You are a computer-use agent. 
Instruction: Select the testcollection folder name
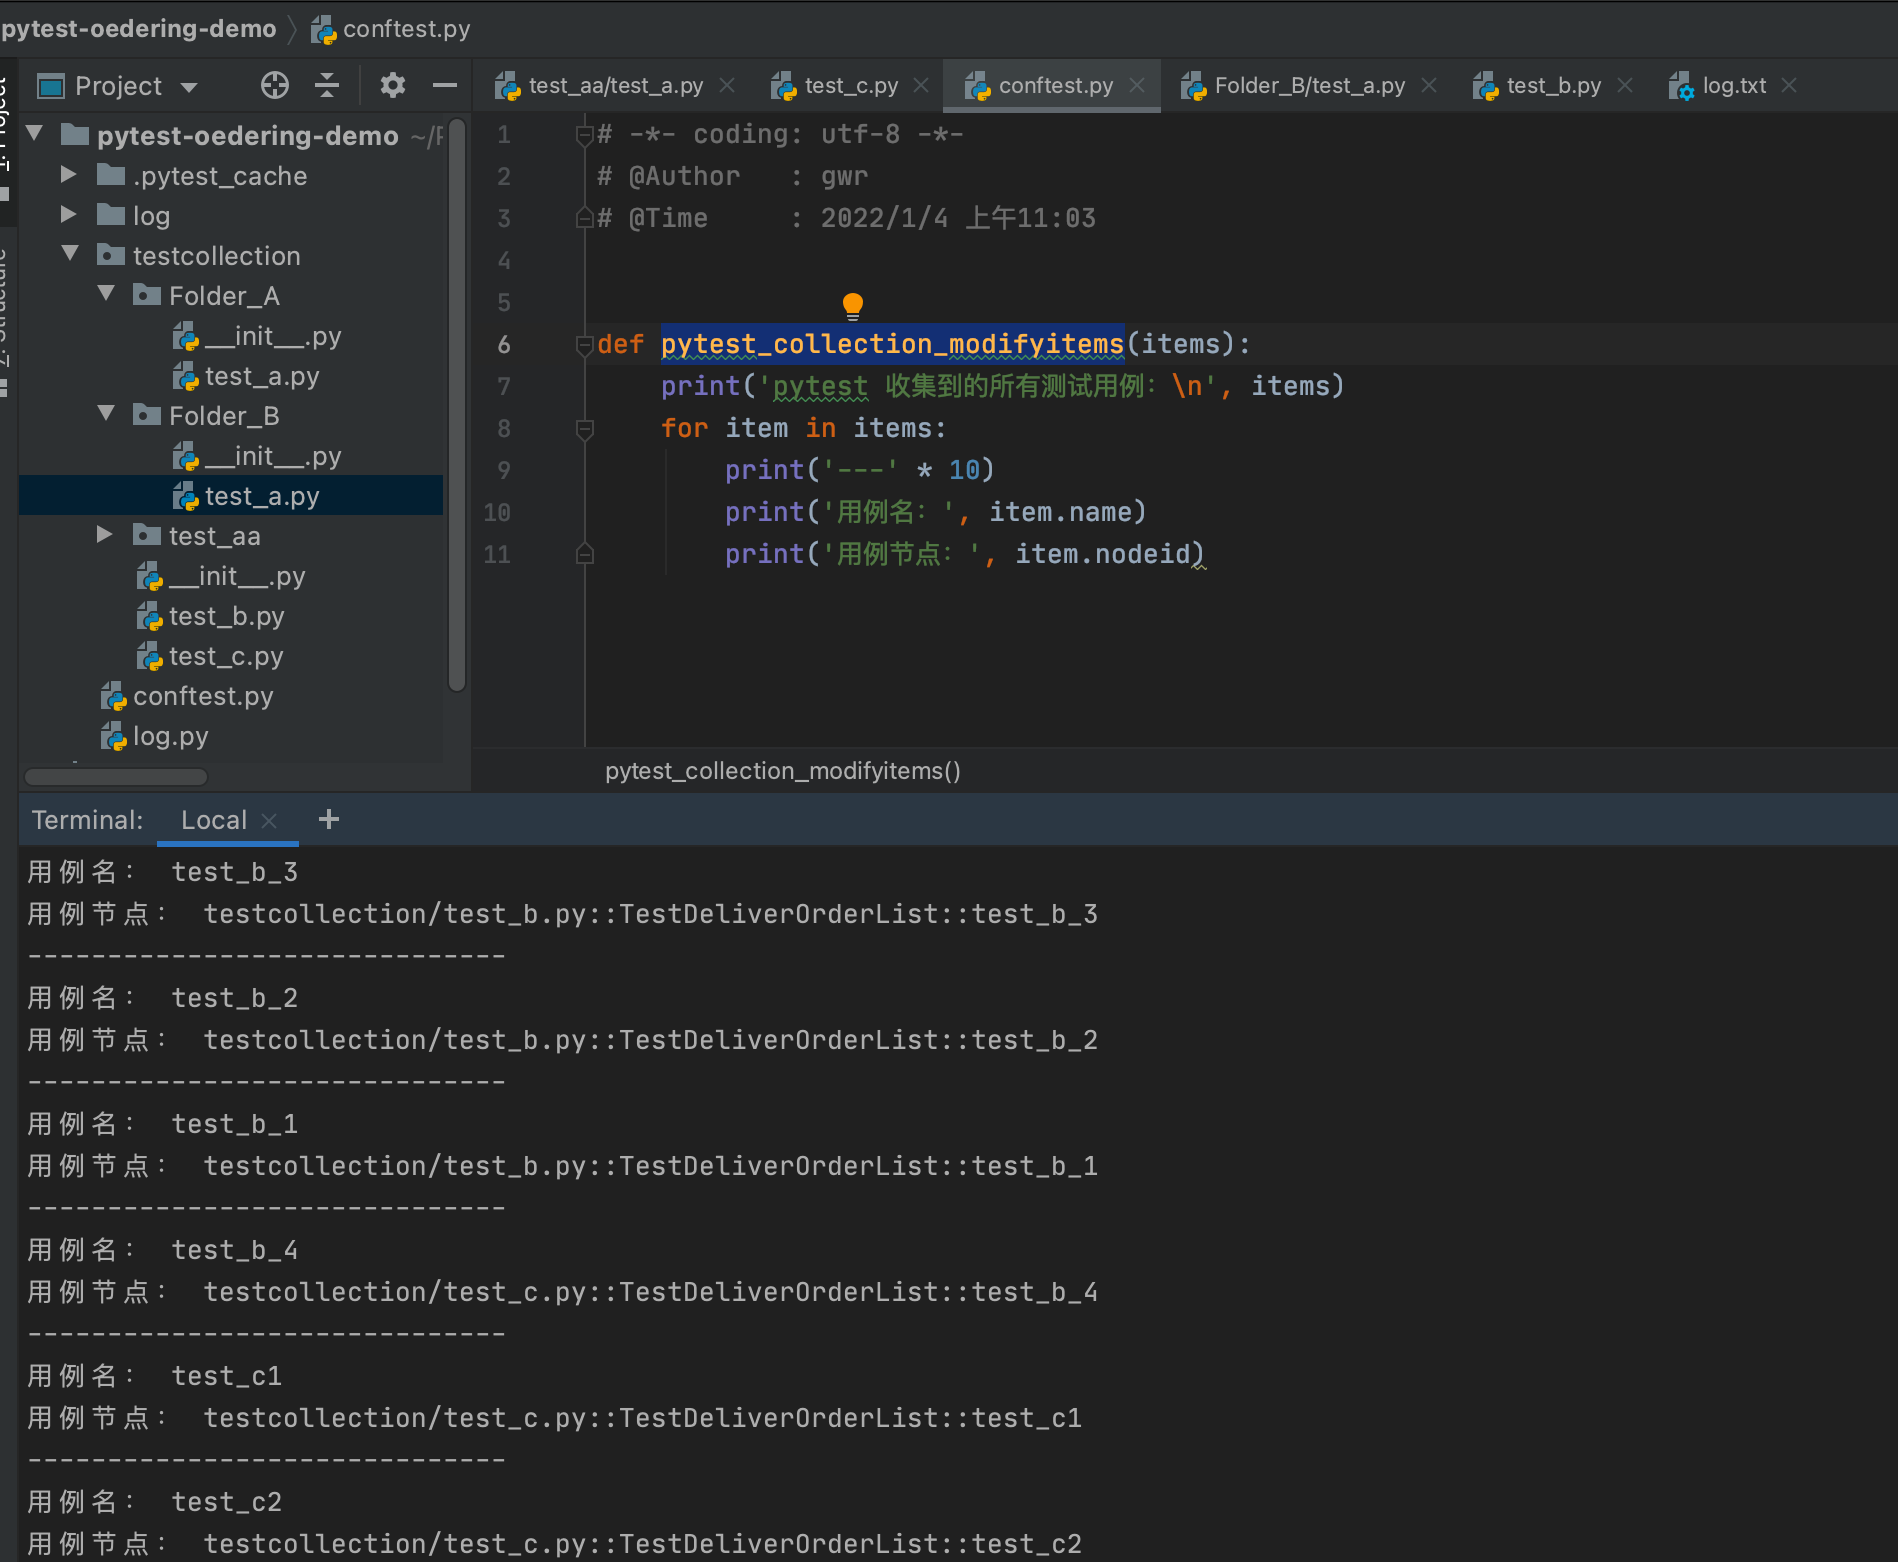216,256
